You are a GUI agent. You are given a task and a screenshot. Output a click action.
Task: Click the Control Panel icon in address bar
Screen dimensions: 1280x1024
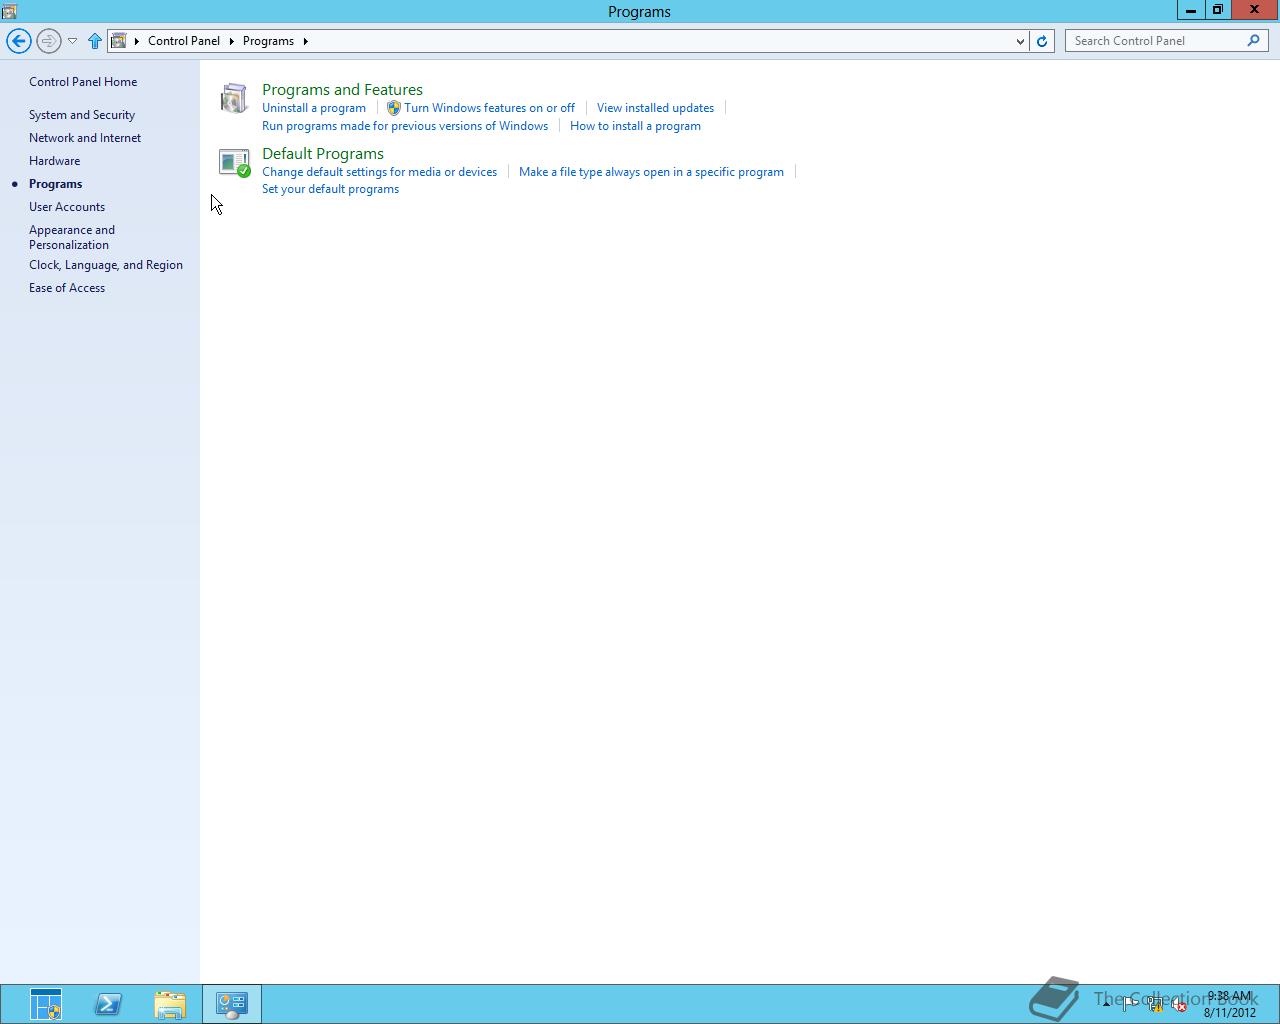(119, 41)
